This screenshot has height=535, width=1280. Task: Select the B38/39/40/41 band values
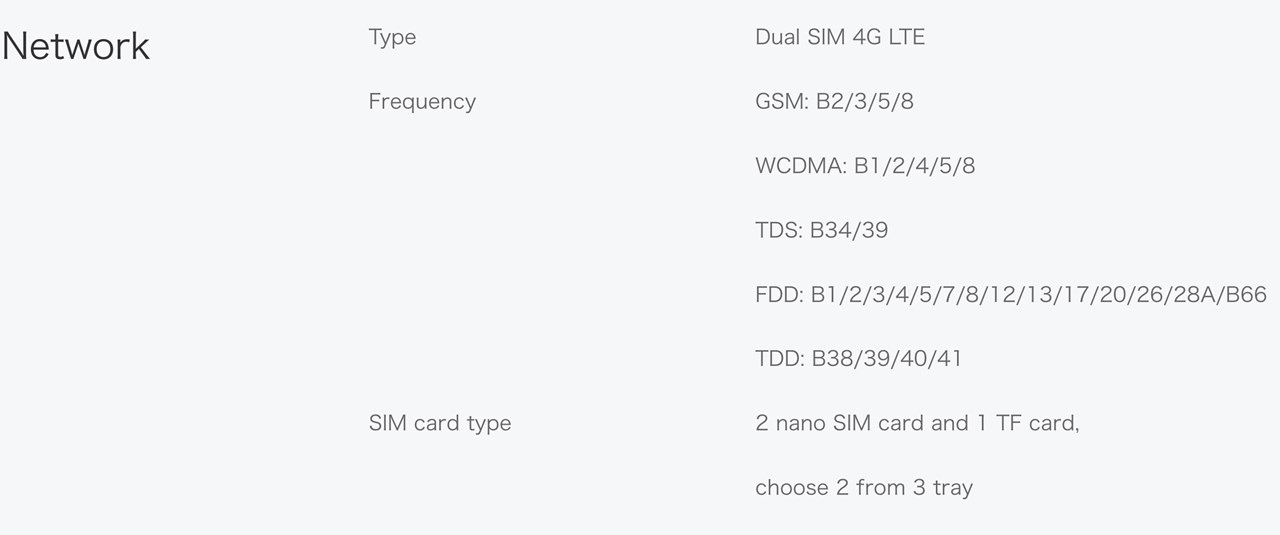pyautogui.click(x=887, y=358)
